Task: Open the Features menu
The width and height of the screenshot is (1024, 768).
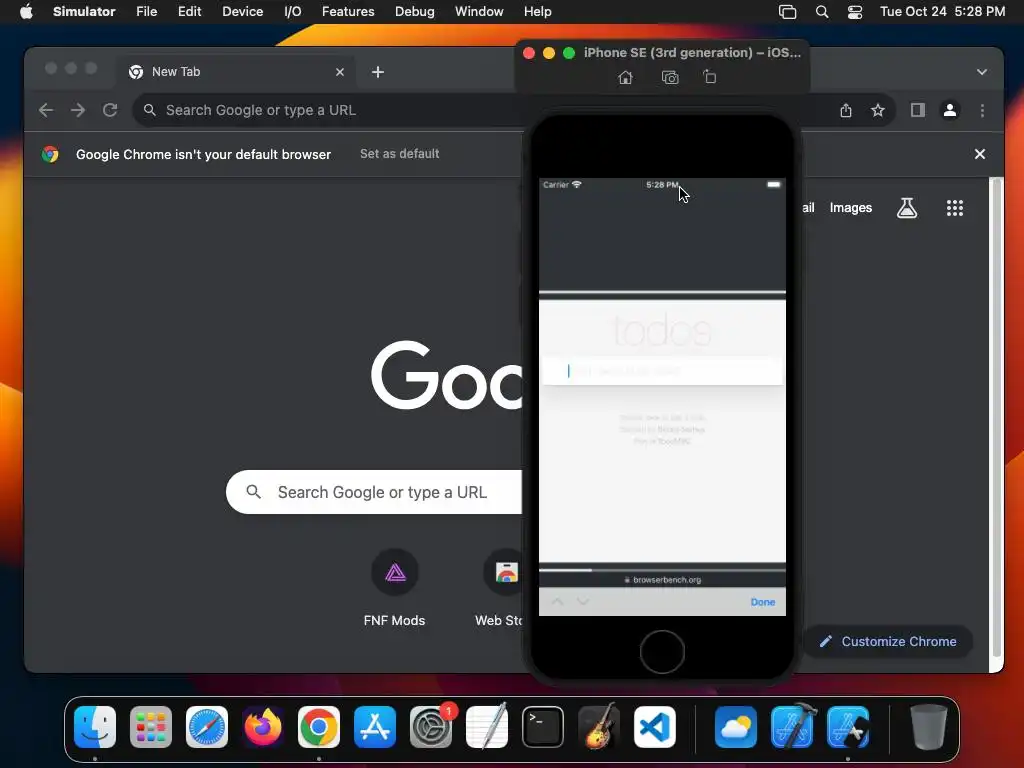Action: (348, 12)
